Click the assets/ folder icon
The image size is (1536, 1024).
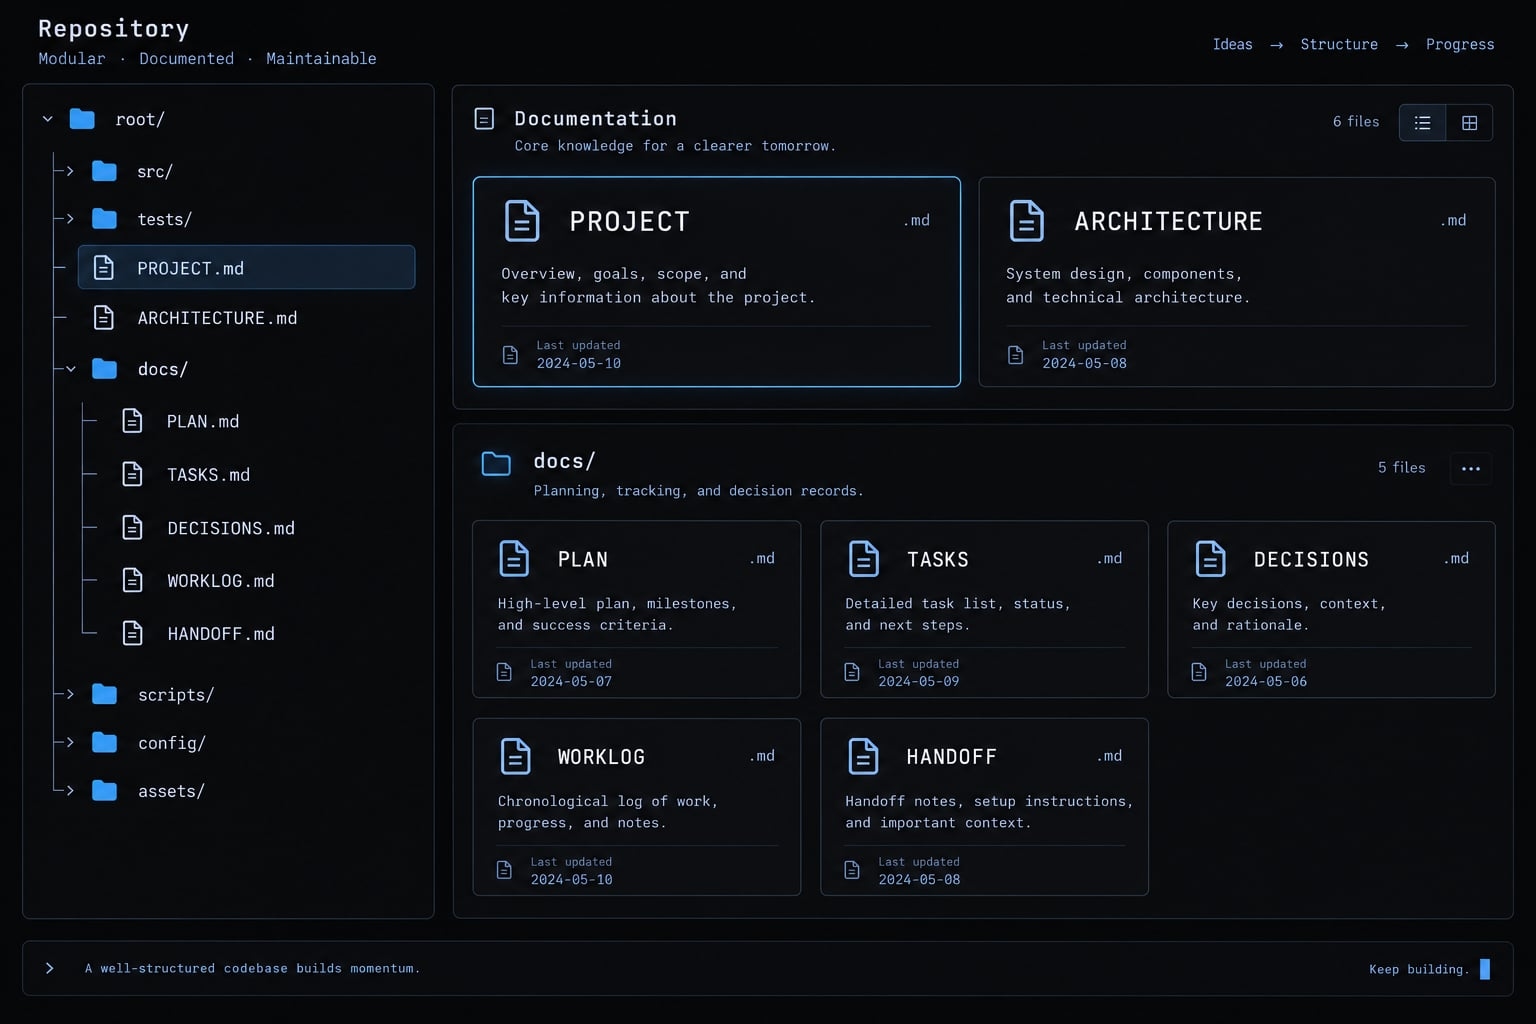coord(104,790)
